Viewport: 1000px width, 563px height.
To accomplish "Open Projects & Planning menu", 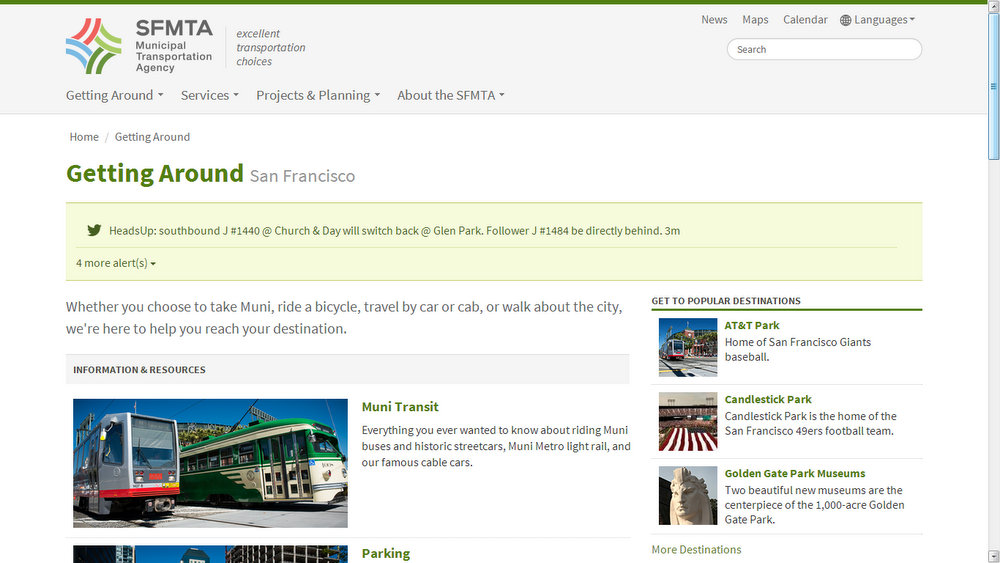I will coord(318,95).
